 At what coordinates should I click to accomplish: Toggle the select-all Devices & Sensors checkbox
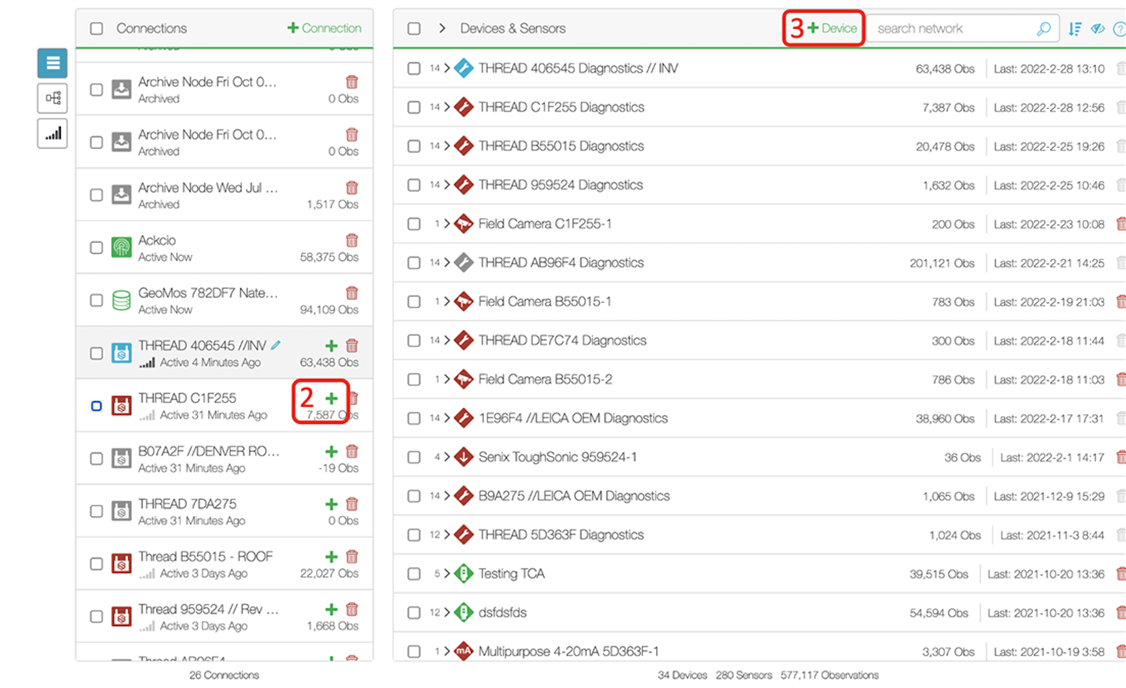(414, 29)
